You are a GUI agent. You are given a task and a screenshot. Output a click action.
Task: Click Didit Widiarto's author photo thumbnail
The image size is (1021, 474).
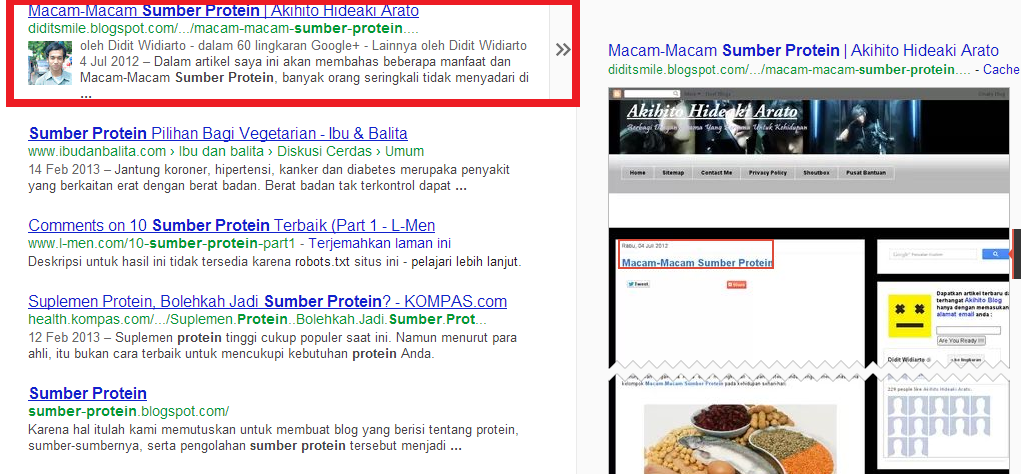point(50,63)
